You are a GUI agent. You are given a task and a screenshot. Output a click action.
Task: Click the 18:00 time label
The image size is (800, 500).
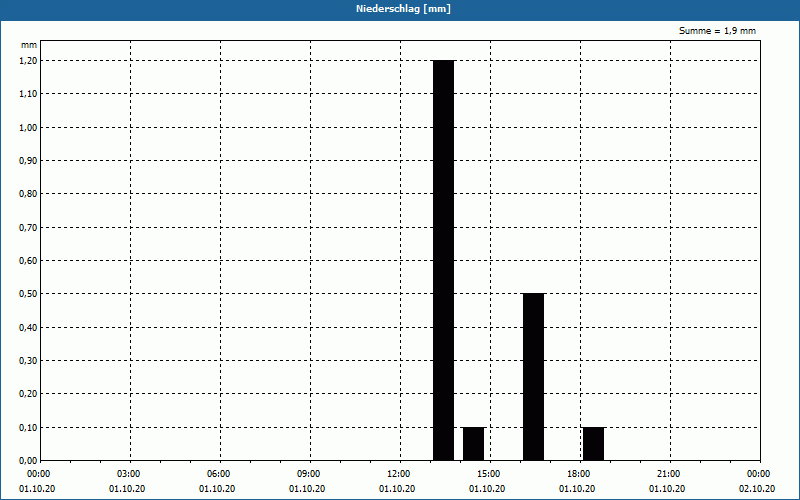tap(579, 474)
